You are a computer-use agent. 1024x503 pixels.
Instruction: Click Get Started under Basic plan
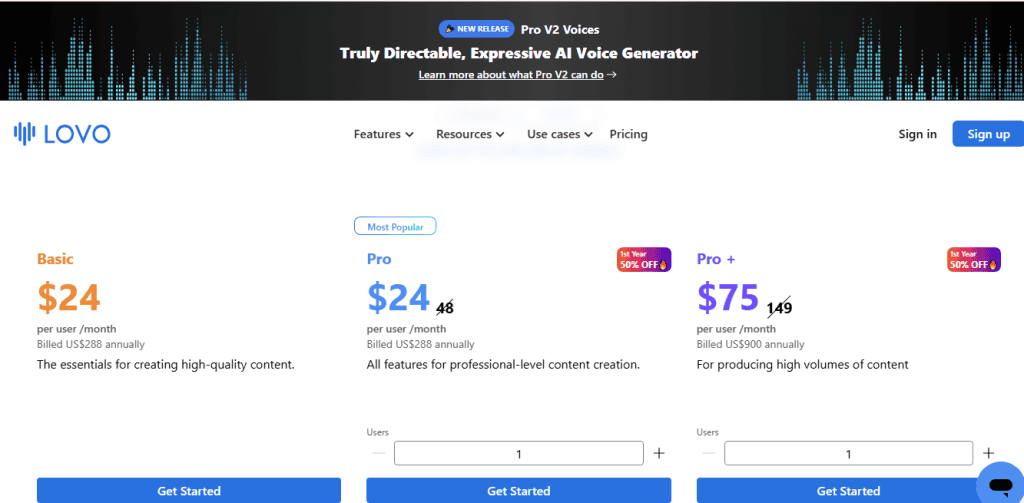point(189,491)
